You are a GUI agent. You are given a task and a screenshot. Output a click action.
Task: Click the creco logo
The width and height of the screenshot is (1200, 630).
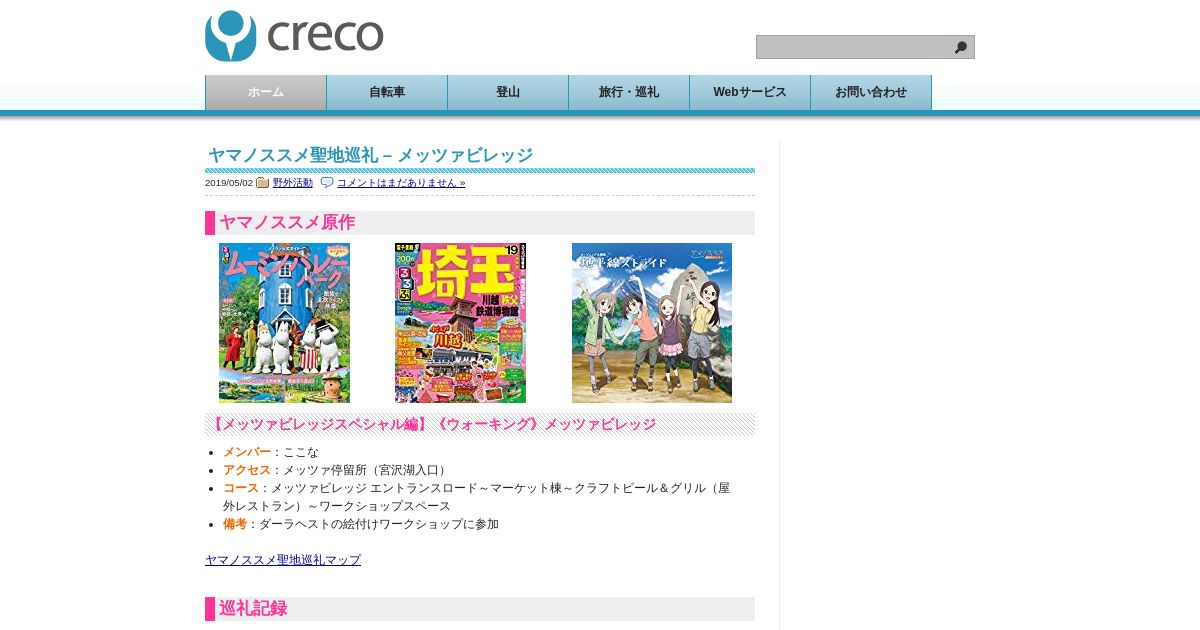(294, 36)
